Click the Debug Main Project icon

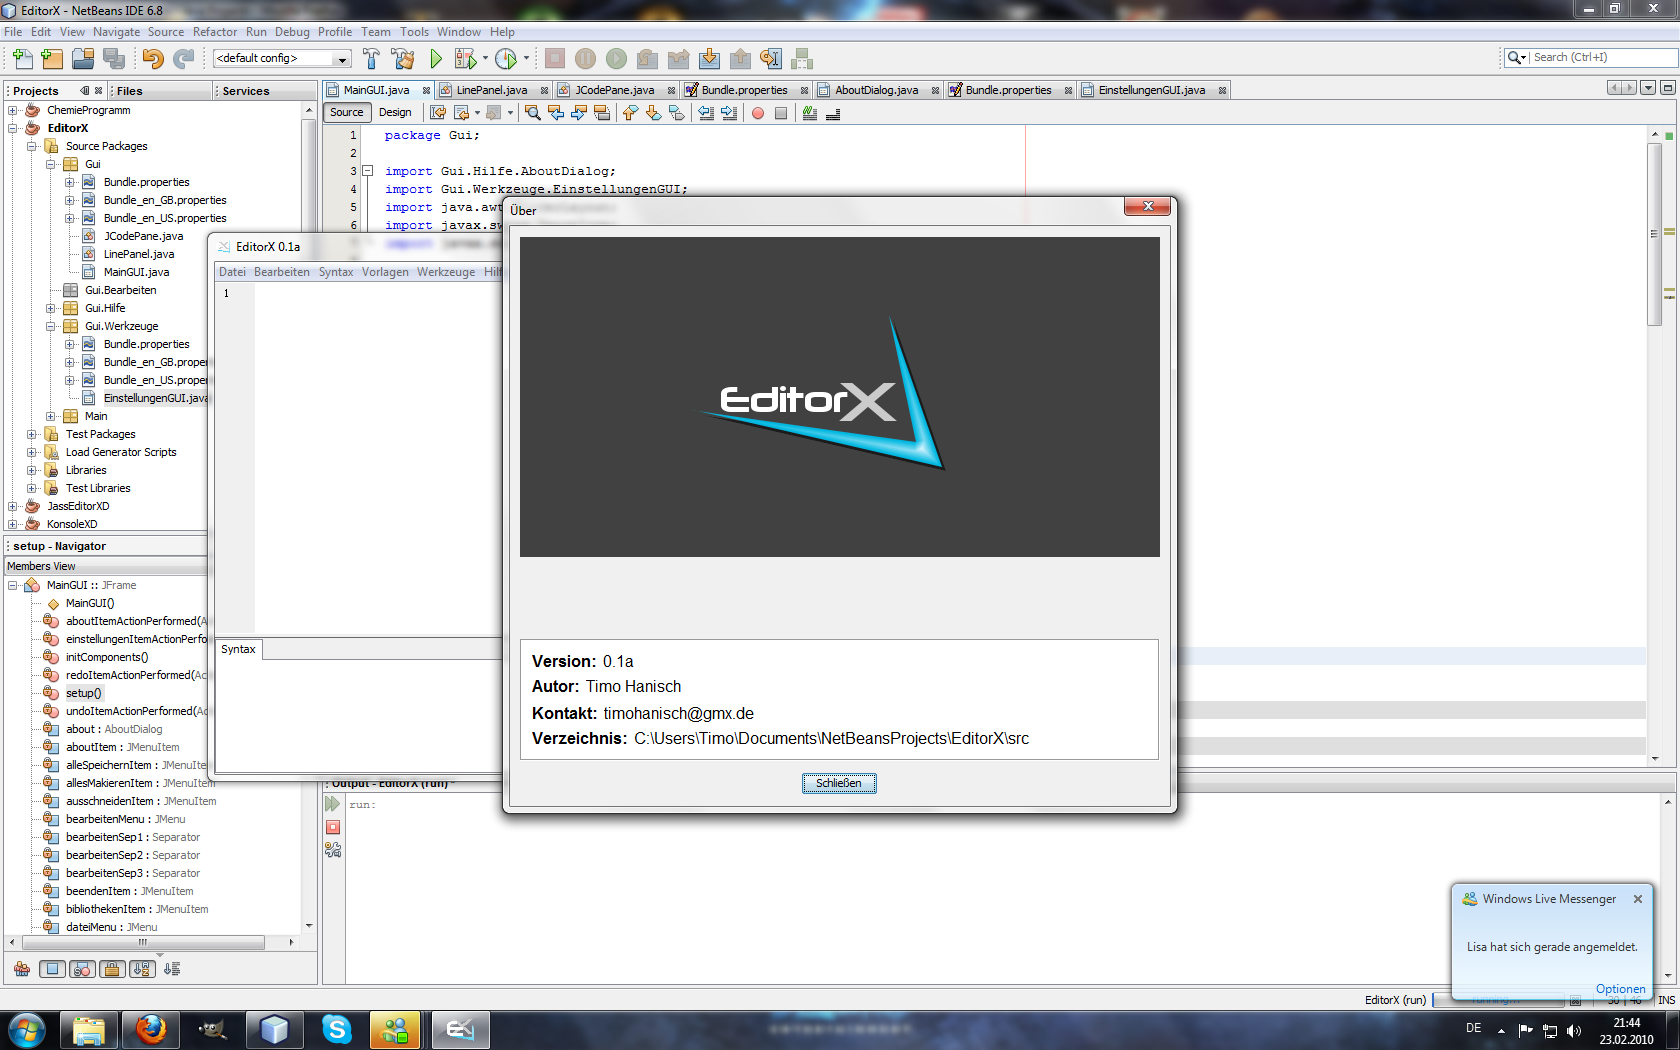point(465,58)
